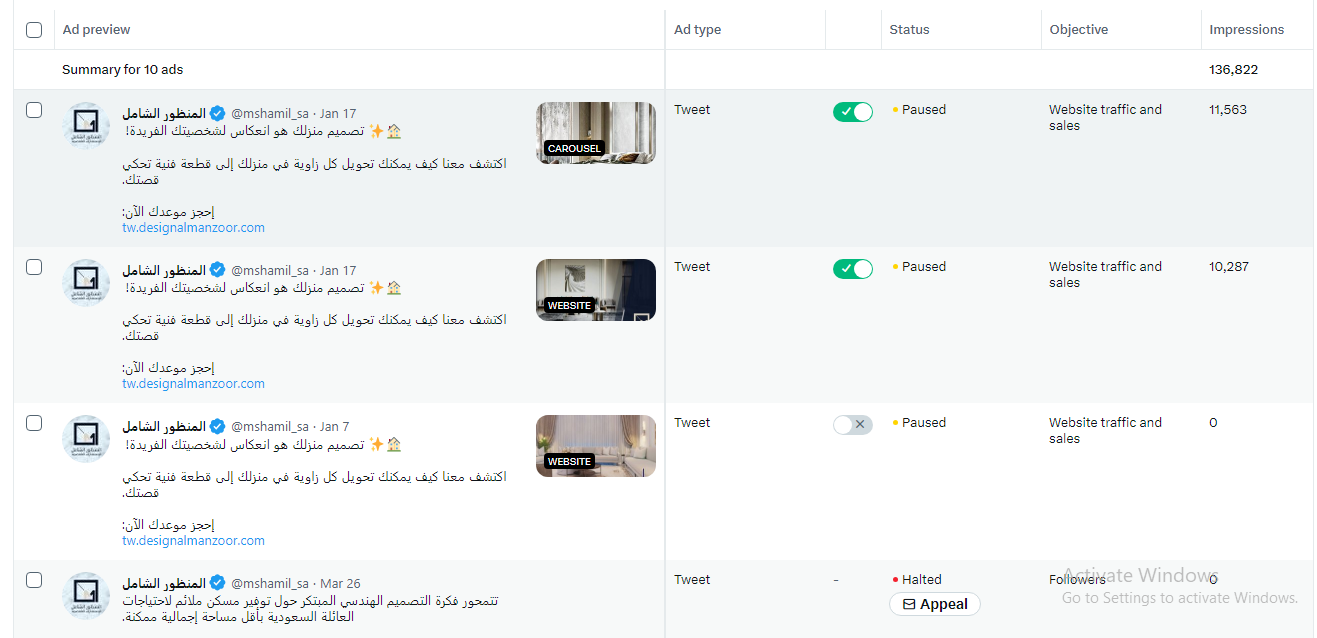Open tw.designalmanzoor.com link in first ad
Image resolution: width=1317 pixels, height=638 pixels.
194,227
